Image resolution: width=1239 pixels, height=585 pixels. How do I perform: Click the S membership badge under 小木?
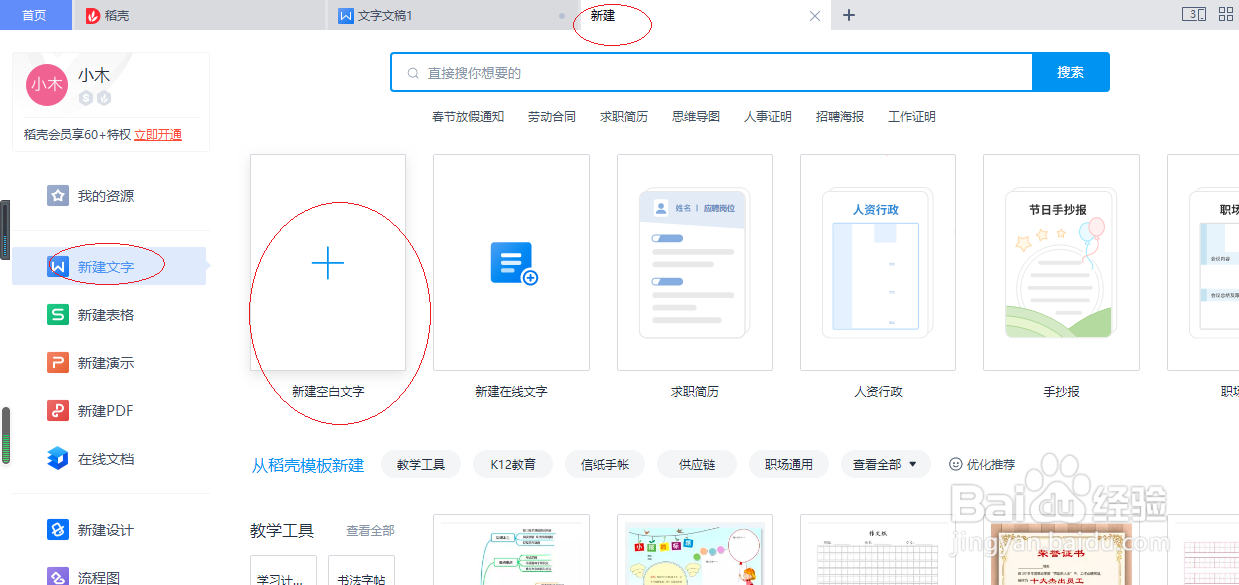(86, 98)
